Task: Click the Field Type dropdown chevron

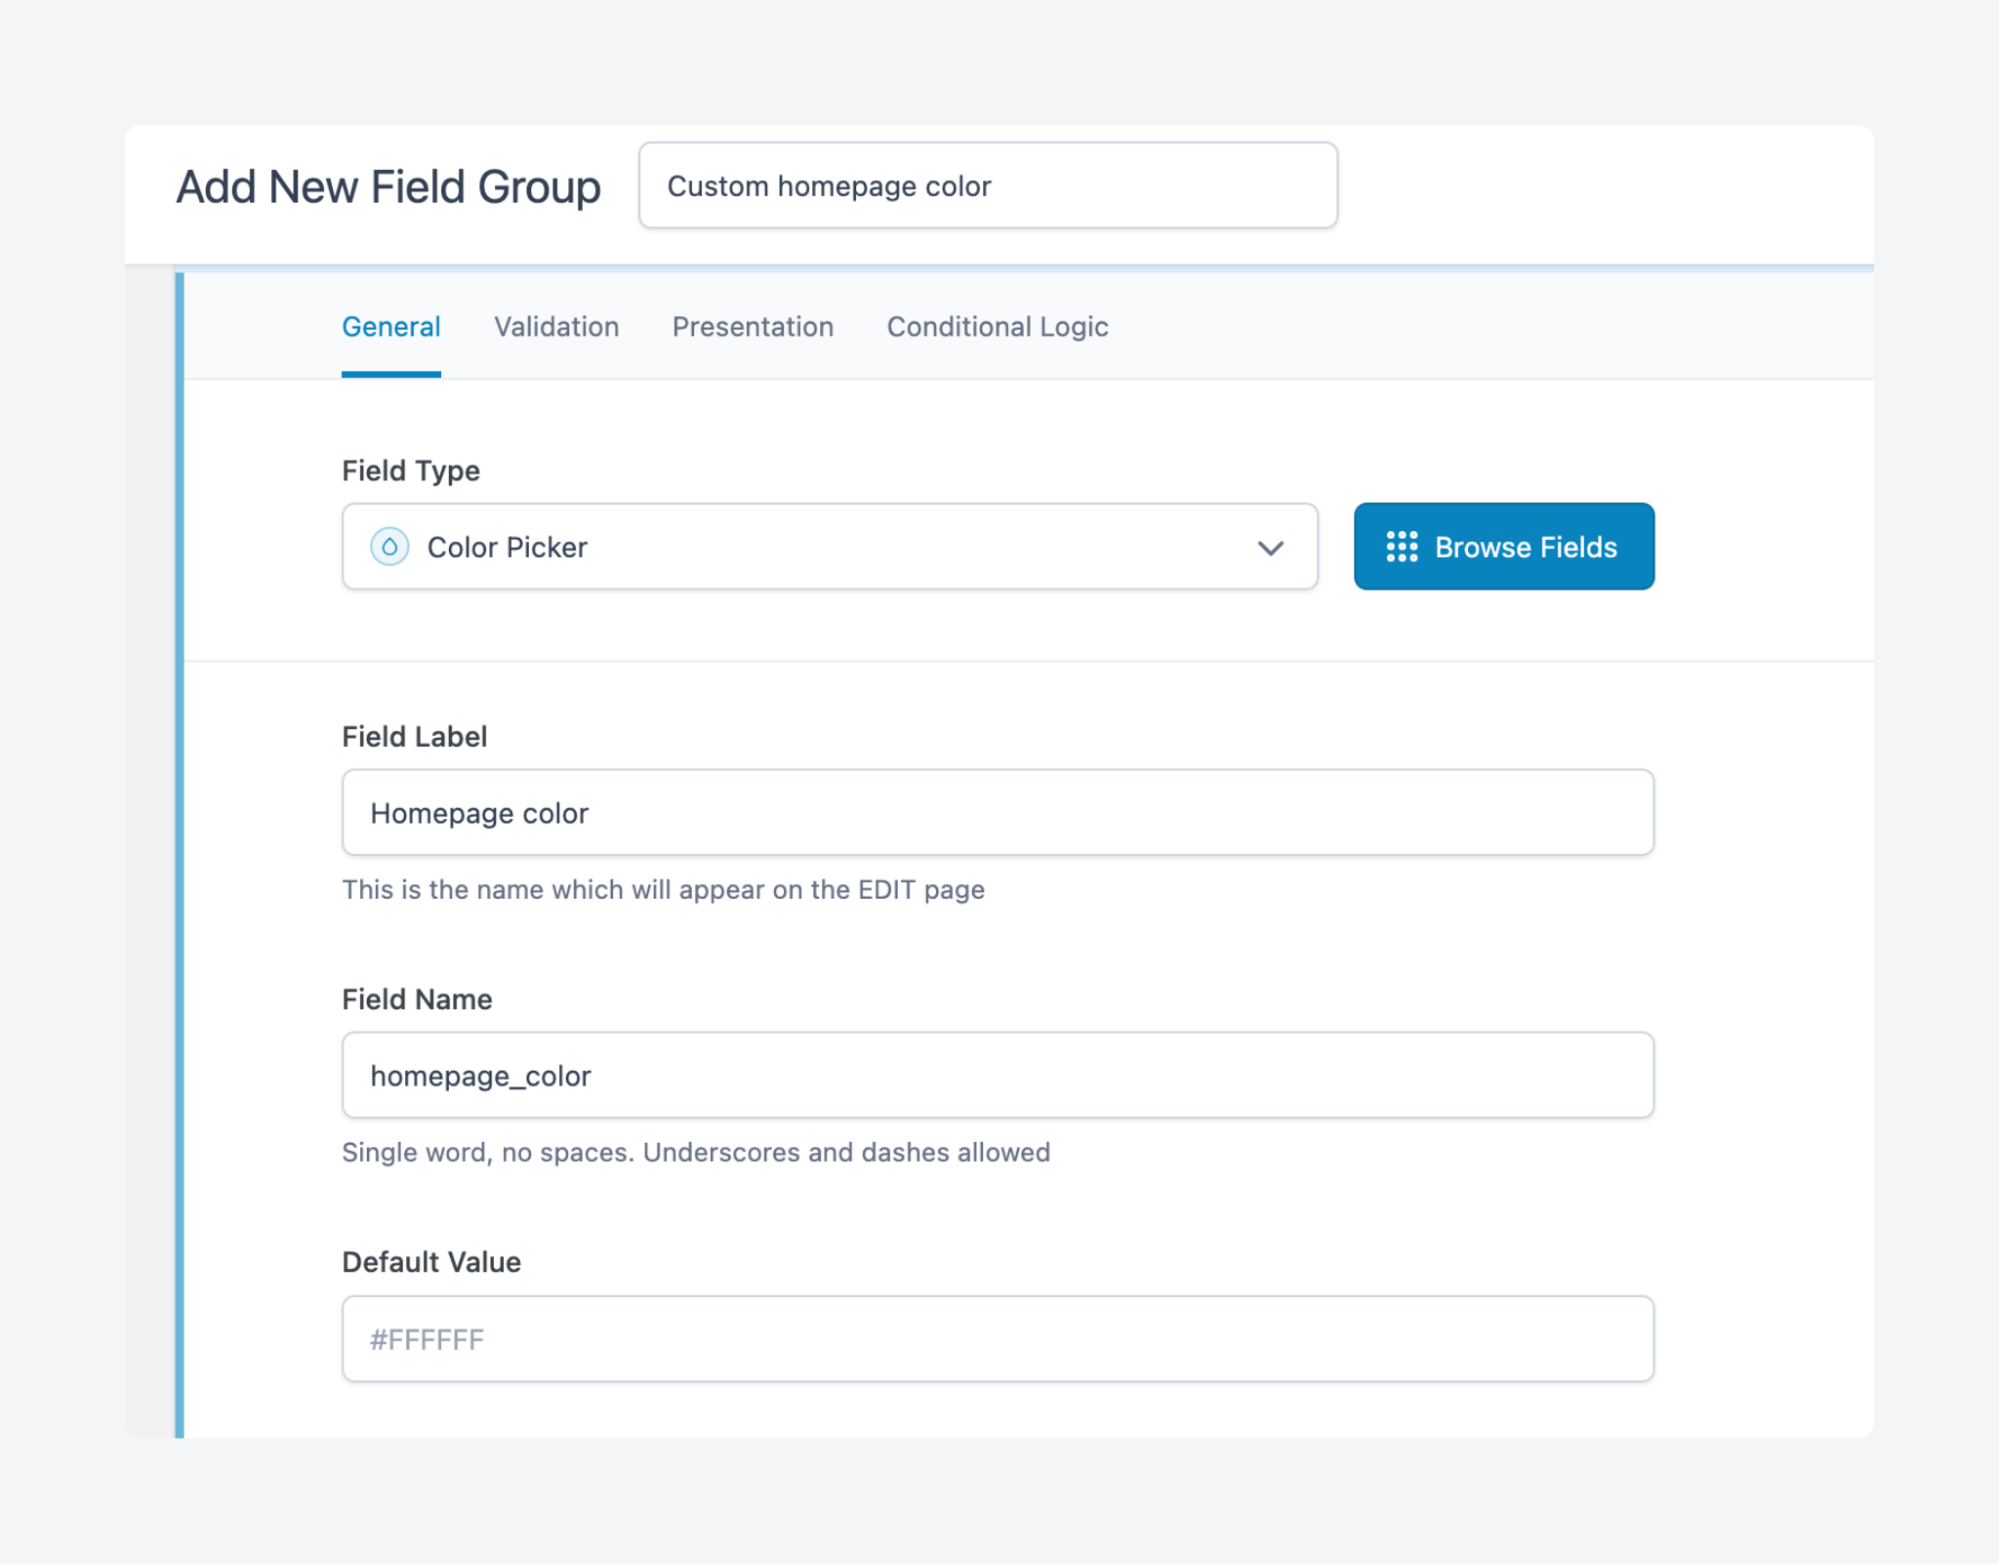Action: click(x=1270, y=548)
